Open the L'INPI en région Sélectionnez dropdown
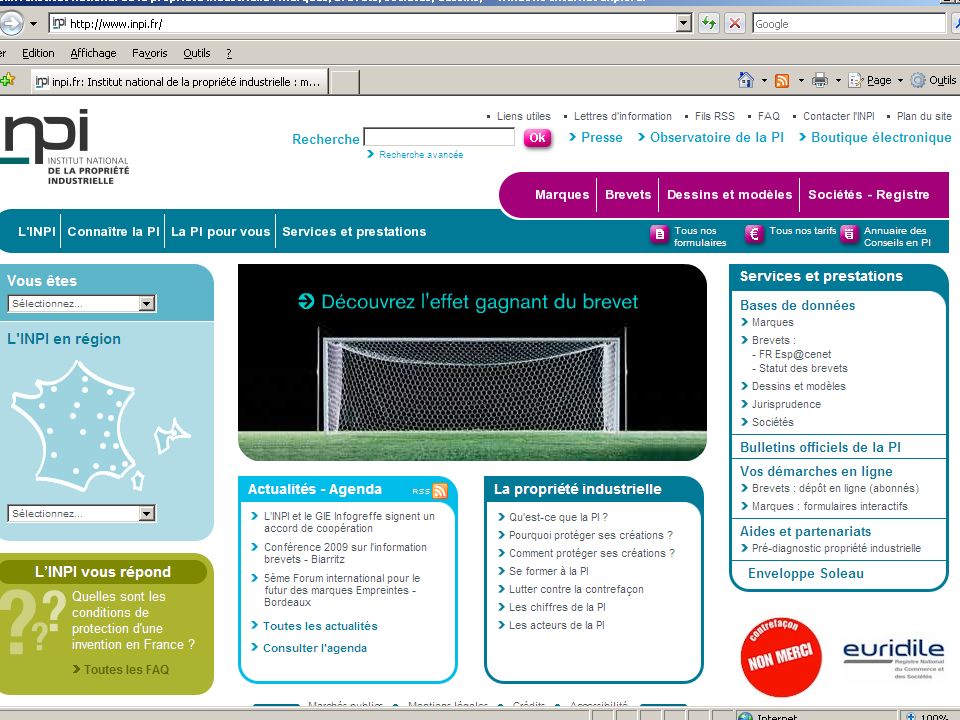Image resolution: width=960 pixels, height=720 pixels. [81, 513]
